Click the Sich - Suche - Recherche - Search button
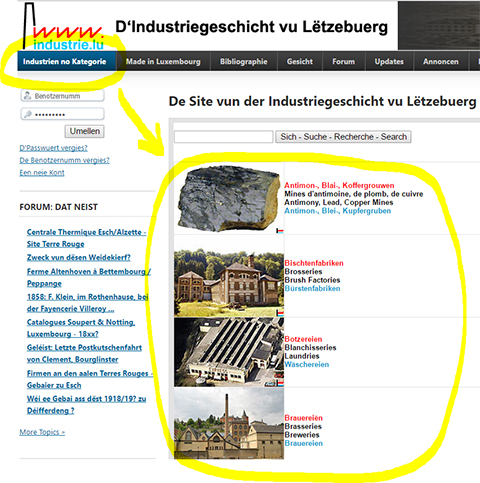Viewport: 480px width, 483px height. 343,137
